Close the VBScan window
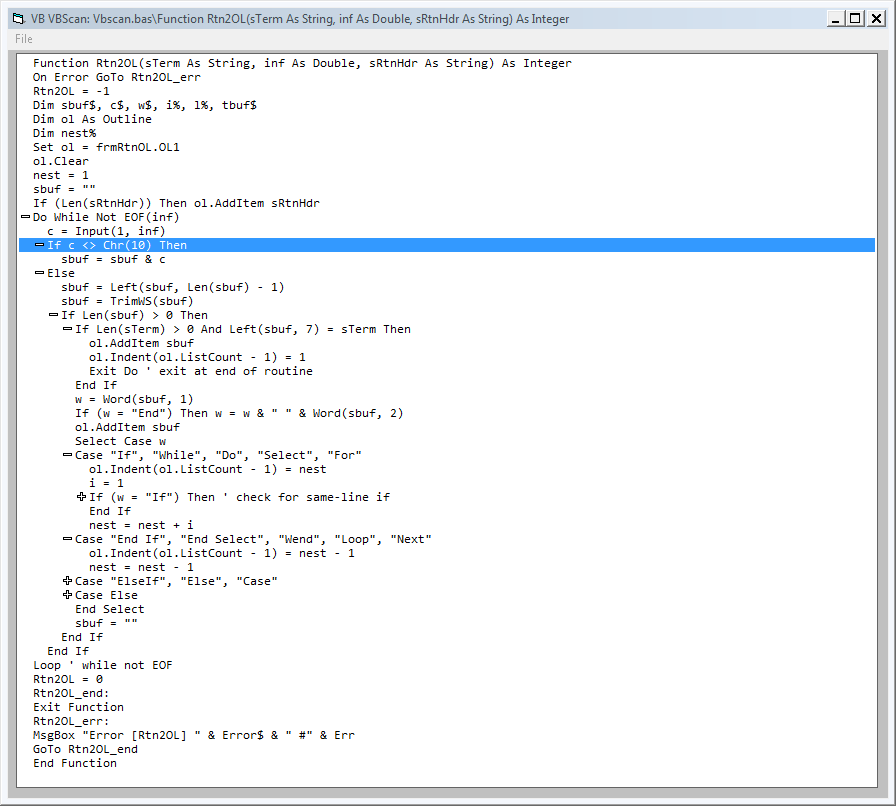The width and height of the screenshot is (896, 806). point(876,17)
